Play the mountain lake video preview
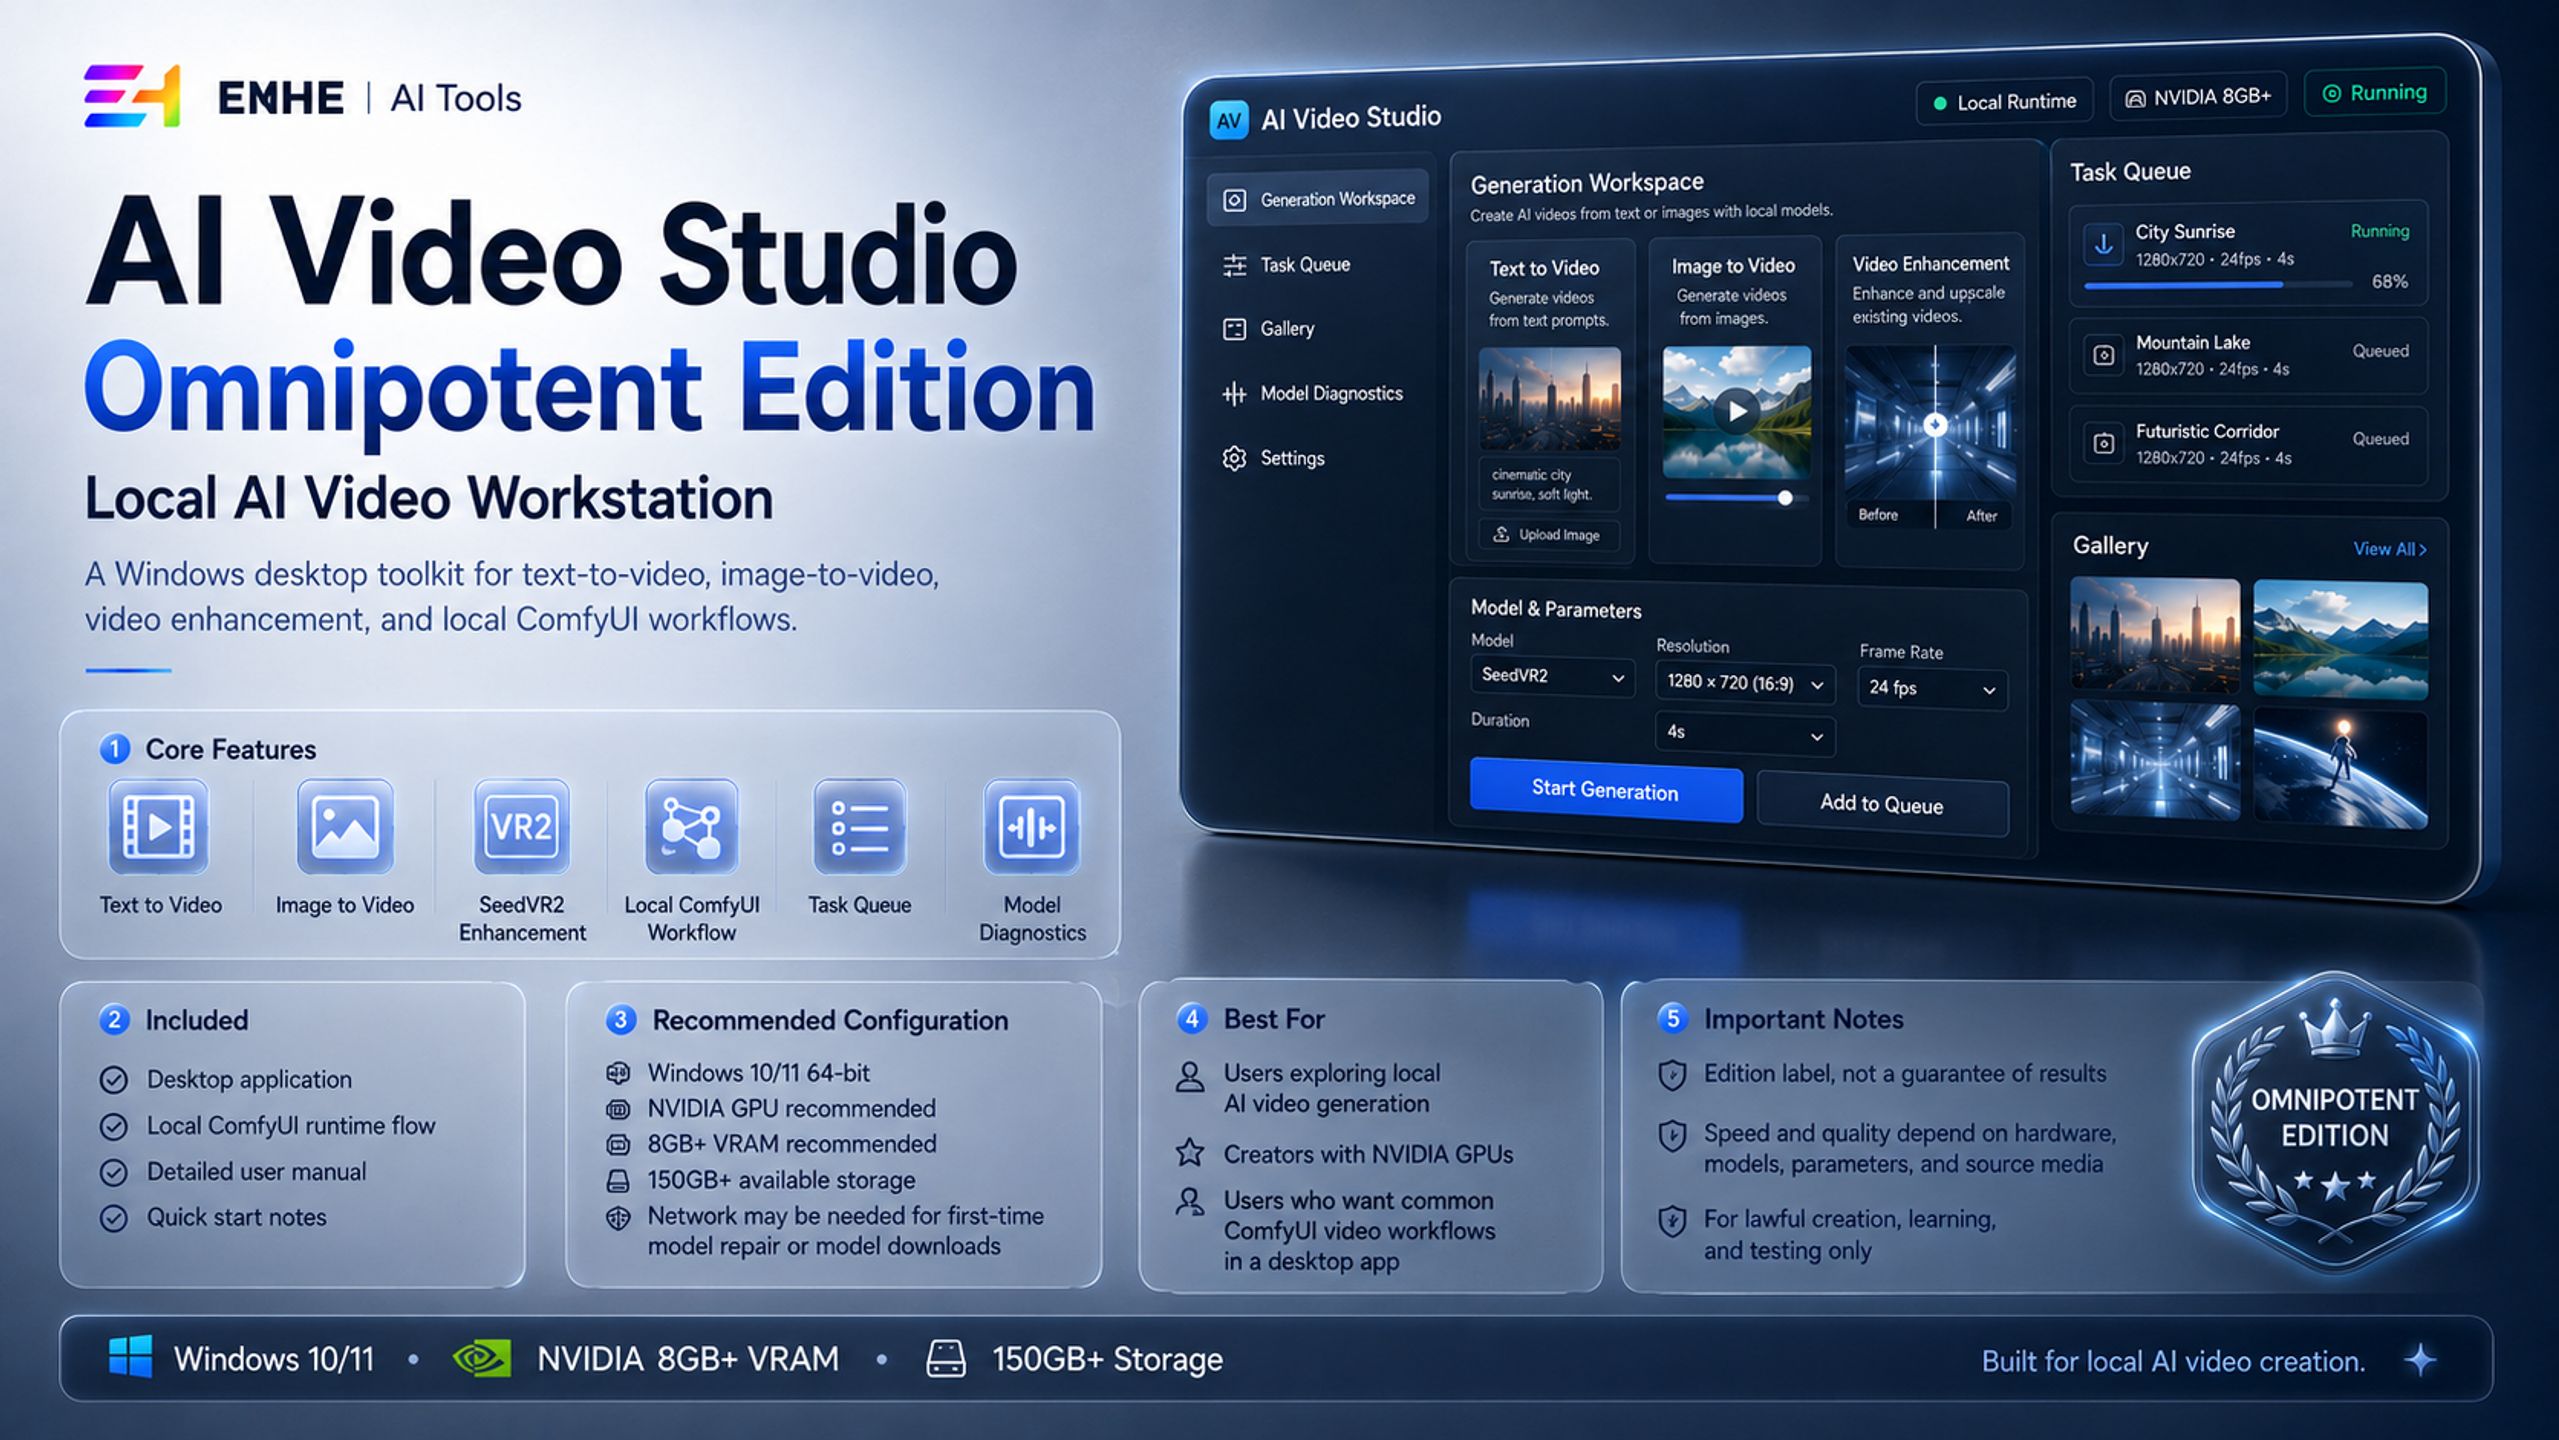 [x=1737, y=411]
